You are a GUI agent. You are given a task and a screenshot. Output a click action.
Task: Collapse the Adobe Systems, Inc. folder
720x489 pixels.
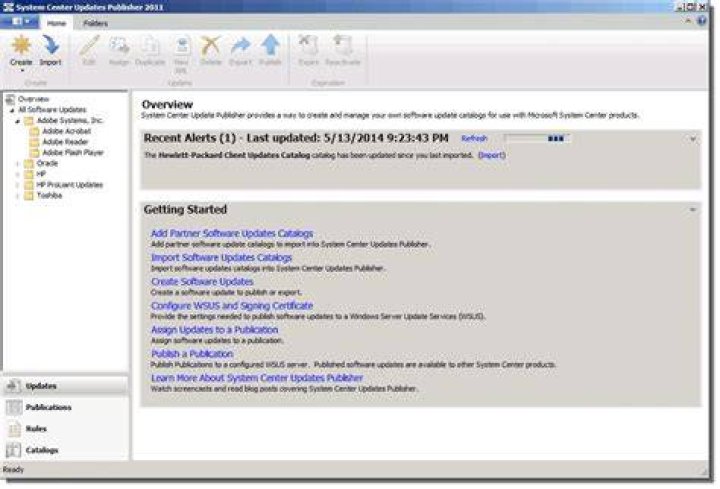pos(17,121)
